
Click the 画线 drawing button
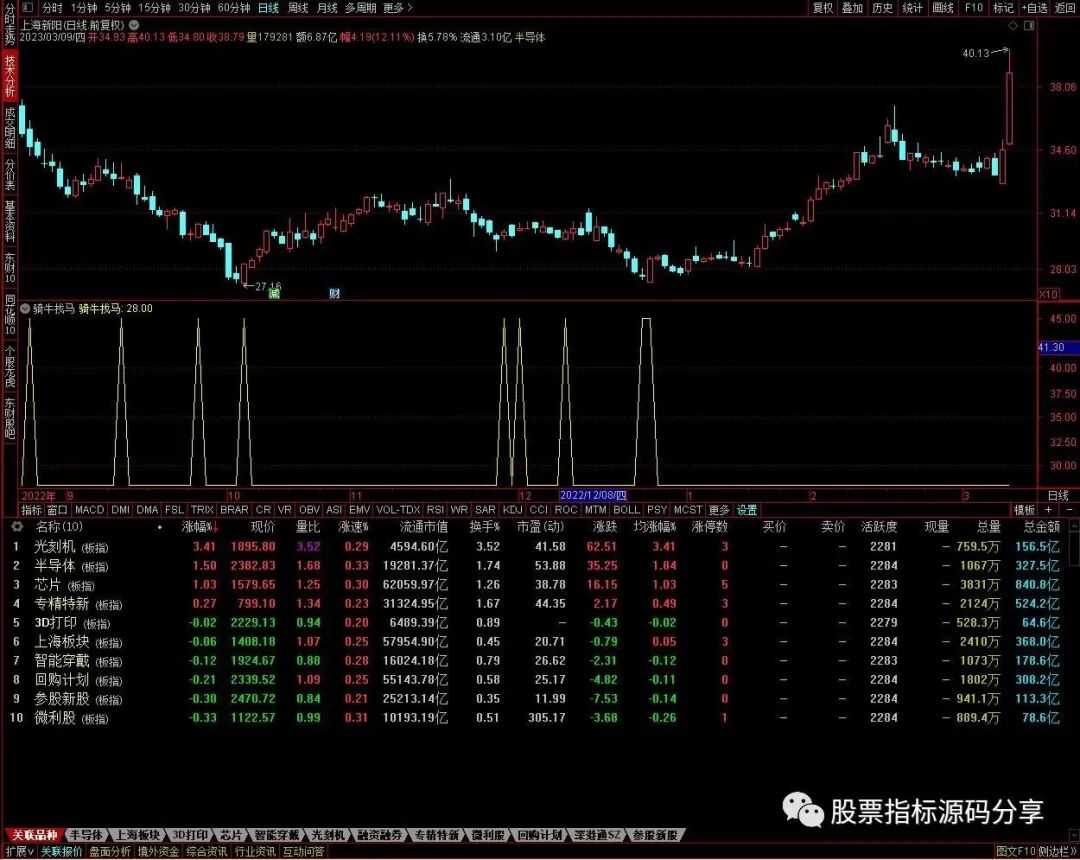point(943,8)
